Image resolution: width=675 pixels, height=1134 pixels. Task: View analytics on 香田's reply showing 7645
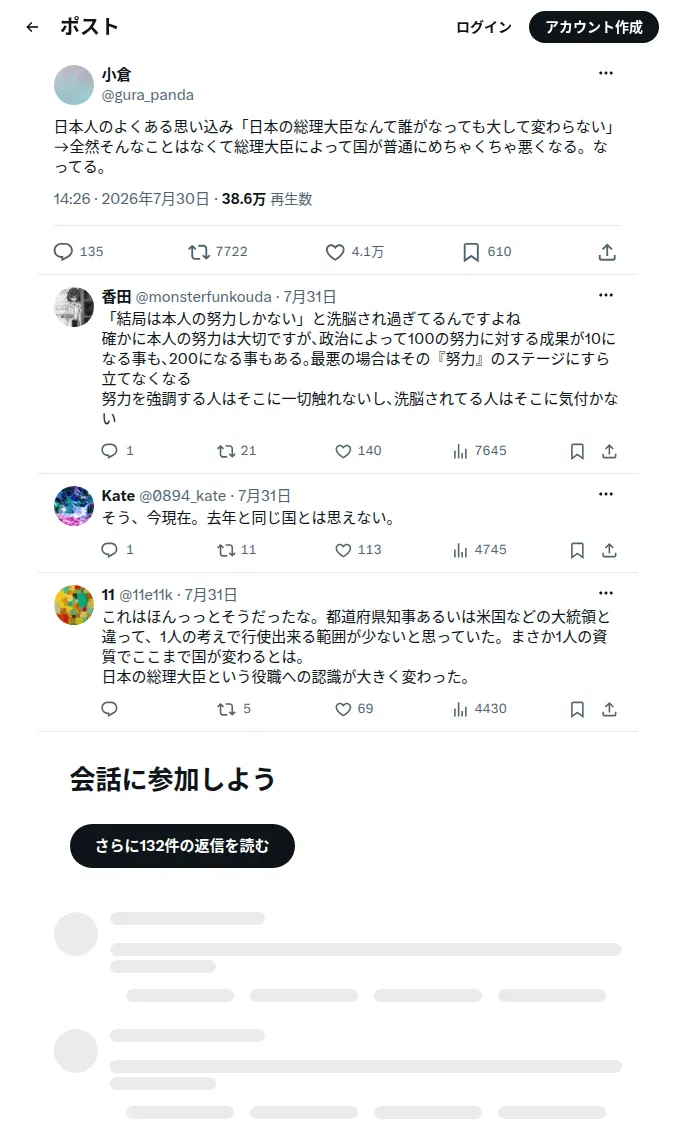click(460, 451)
